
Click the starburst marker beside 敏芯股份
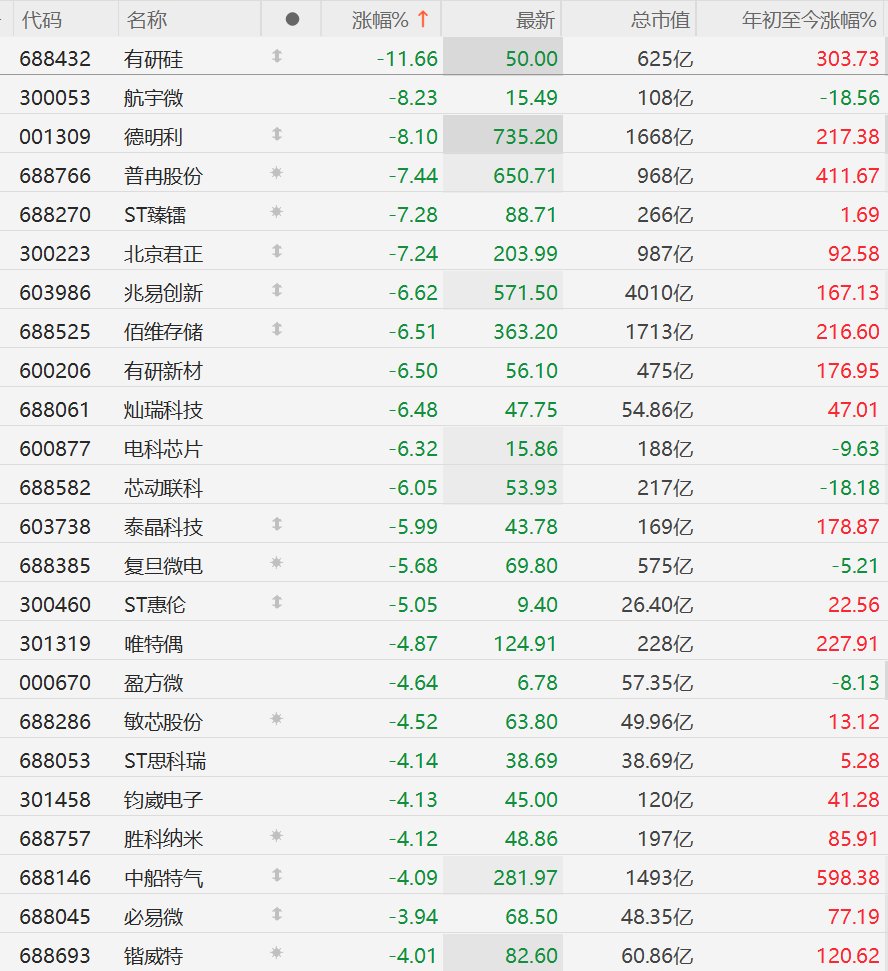[x=277, y=719]
